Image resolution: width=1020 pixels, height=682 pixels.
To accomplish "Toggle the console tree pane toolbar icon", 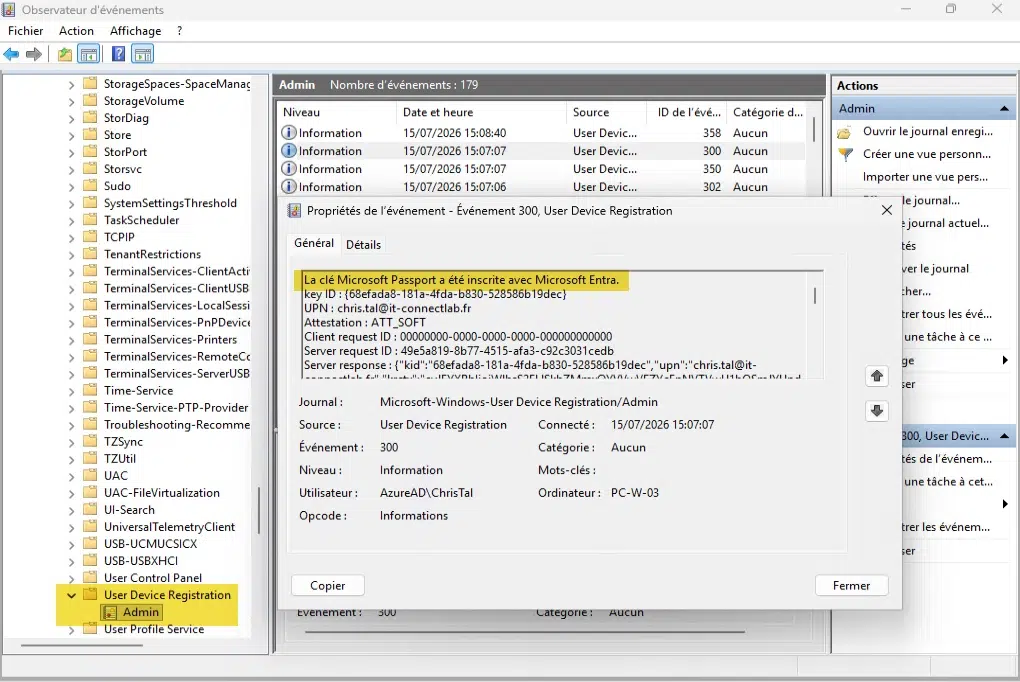I will 88,54.
